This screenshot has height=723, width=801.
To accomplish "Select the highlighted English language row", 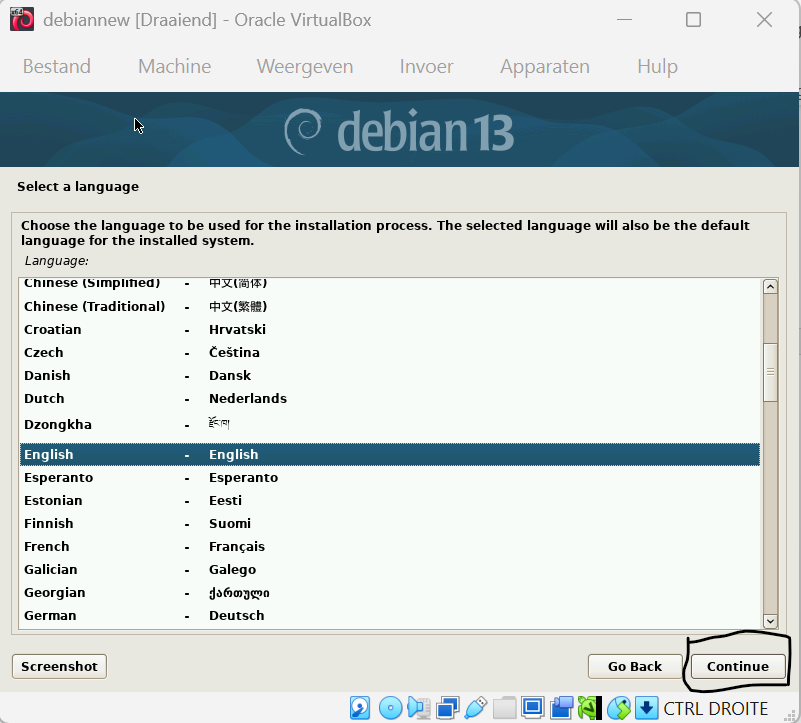I will (x=390, y=455).
